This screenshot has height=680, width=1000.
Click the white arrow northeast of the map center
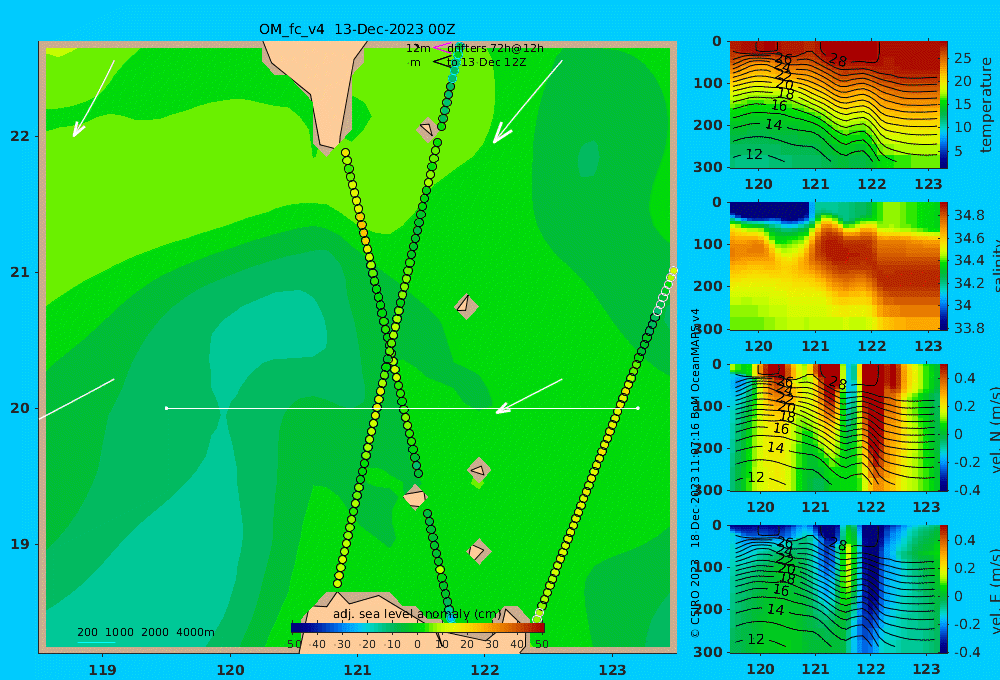(527, 102)
